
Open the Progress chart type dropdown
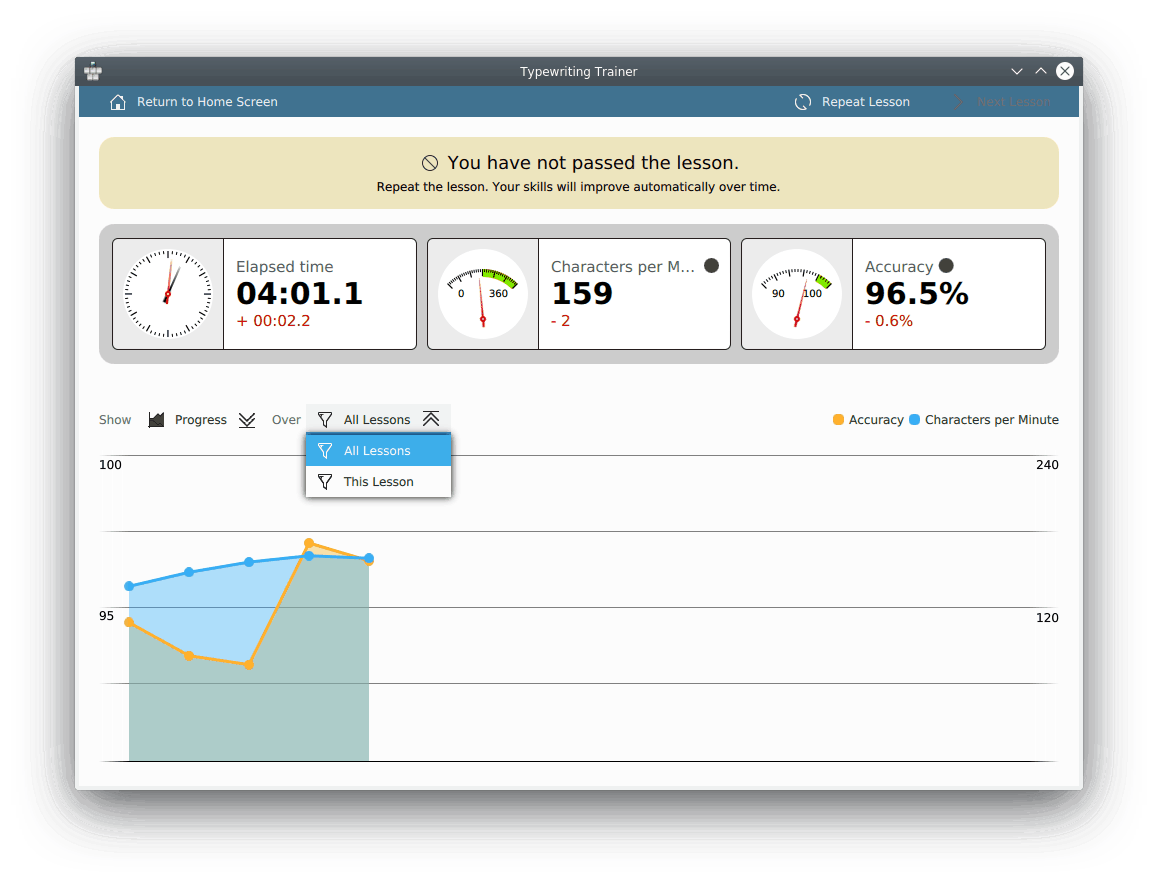(202, 419)
